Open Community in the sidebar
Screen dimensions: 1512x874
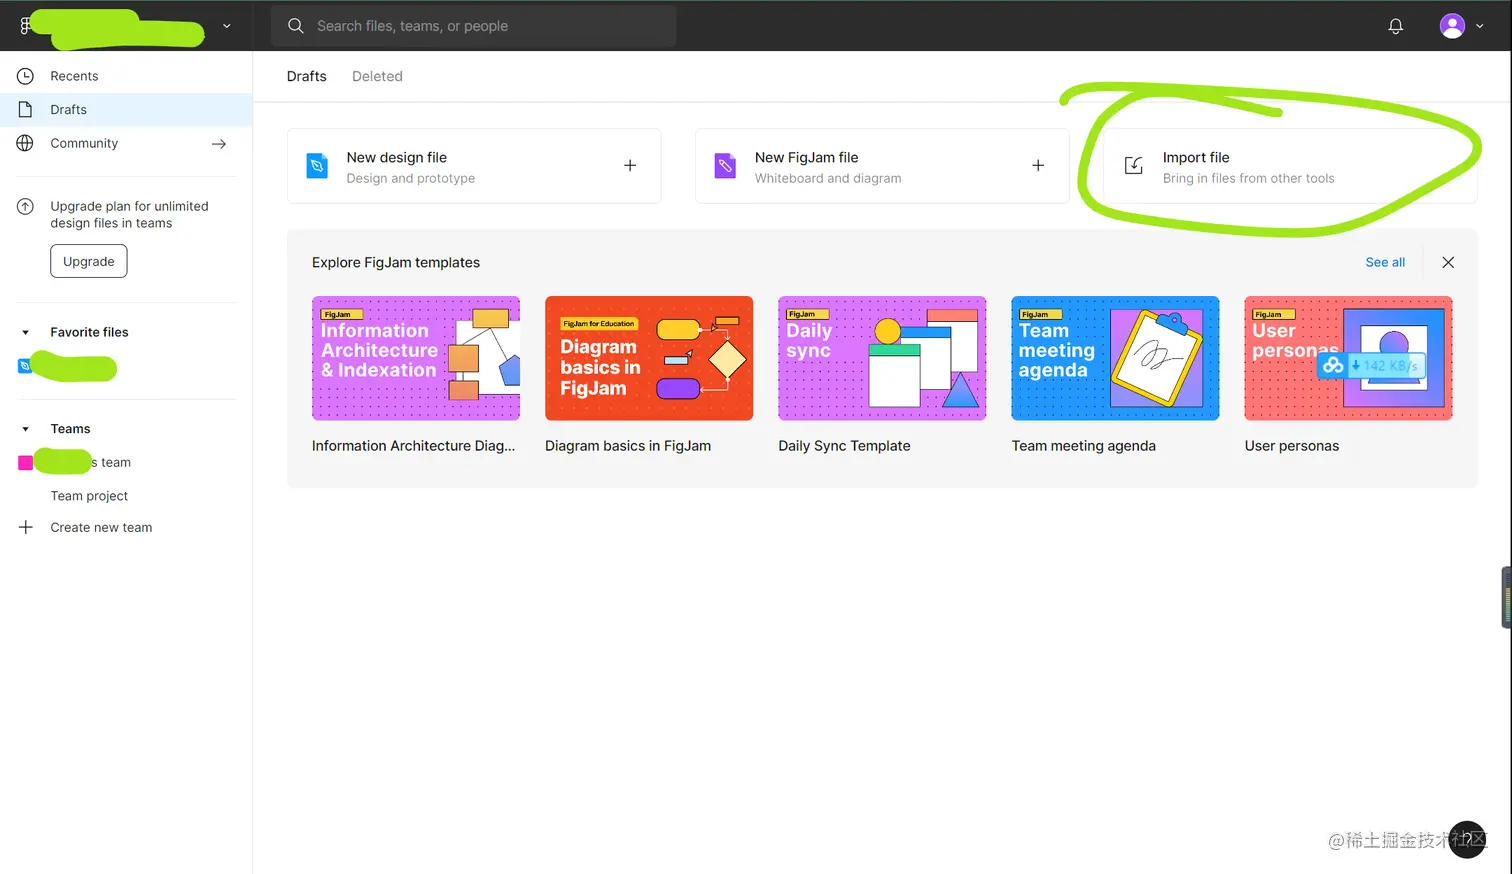pyautogui.click(x=126, y=143)
